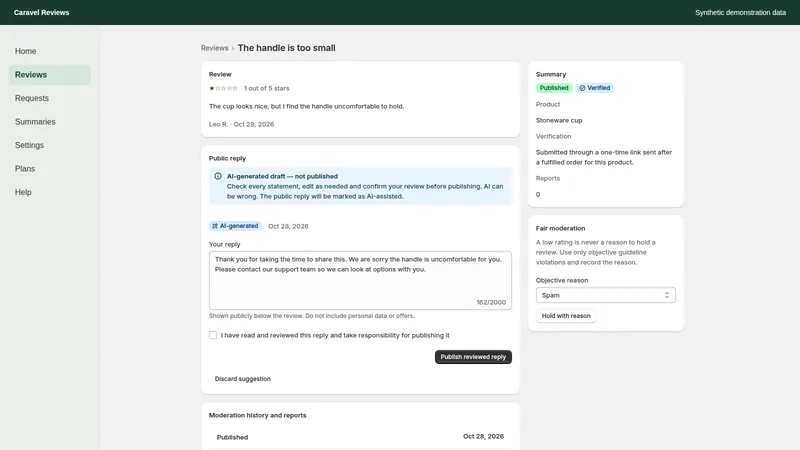
Task: Click the 'Fair moderation' heading
Action: pos(560,228)
